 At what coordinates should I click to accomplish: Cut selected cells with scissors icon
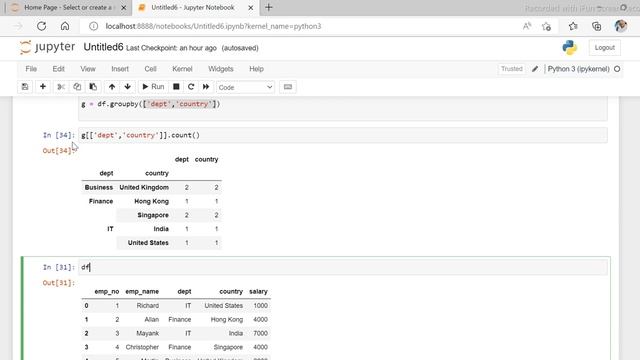tap(61, 87)
